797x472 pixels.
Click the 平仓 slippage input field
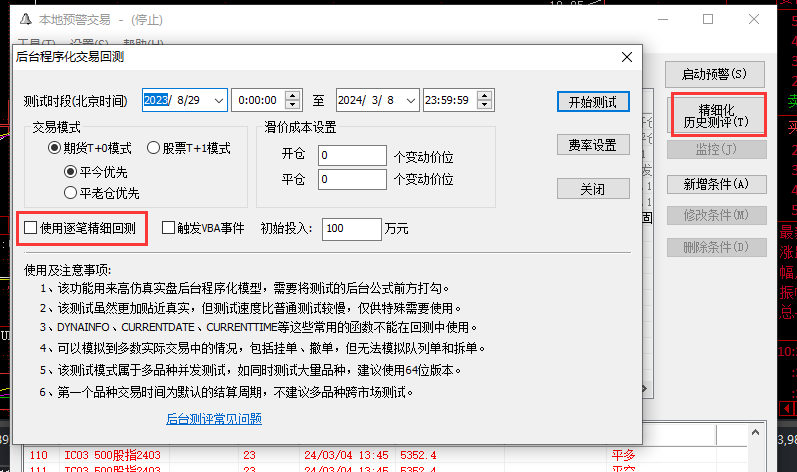[352, 179]
